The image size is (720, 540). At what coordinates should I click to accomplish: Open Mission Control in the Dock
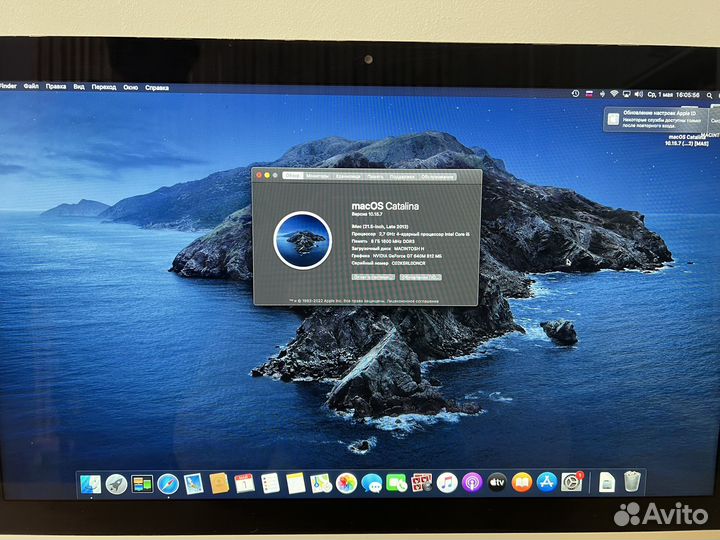tap(142, 484)
